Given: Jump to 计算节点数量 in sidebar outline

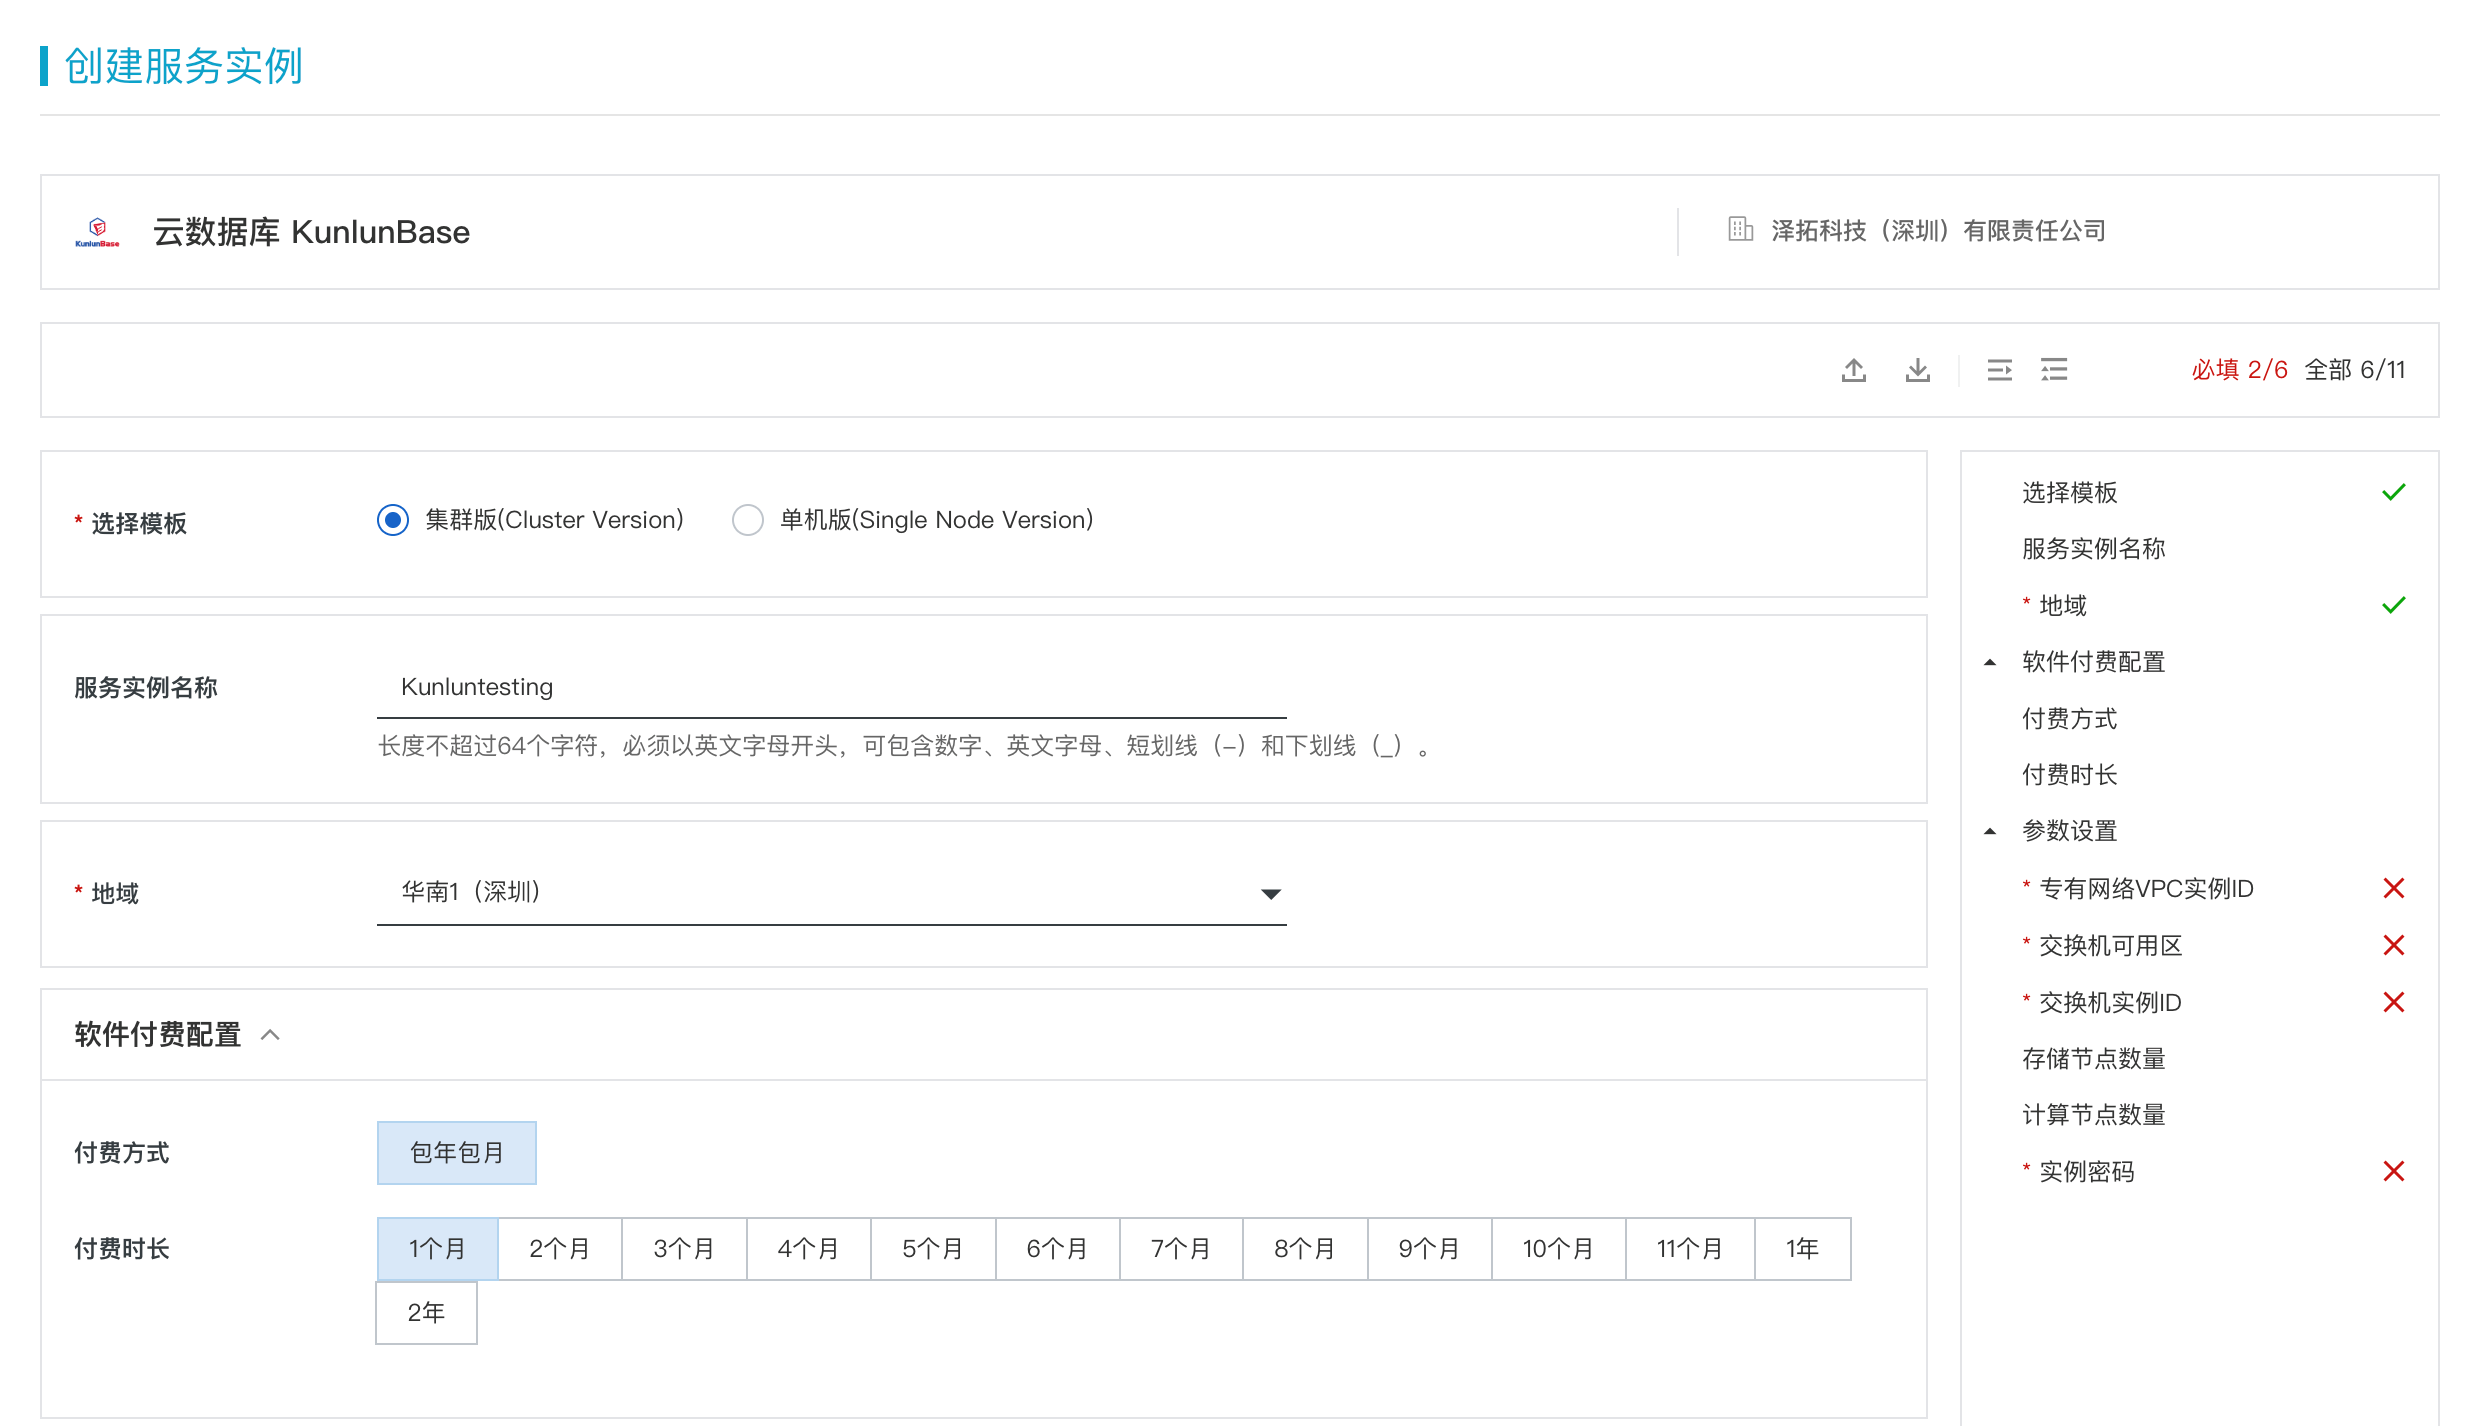Looking at the screenshot, I should 2094,1114.
